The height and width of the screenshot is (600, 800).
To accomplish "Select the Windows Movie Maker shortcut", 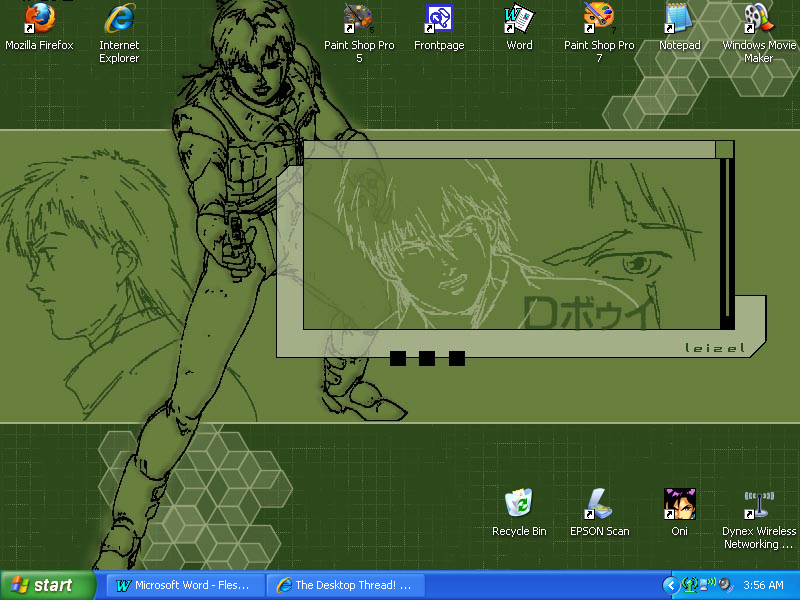I will point(759,33).
